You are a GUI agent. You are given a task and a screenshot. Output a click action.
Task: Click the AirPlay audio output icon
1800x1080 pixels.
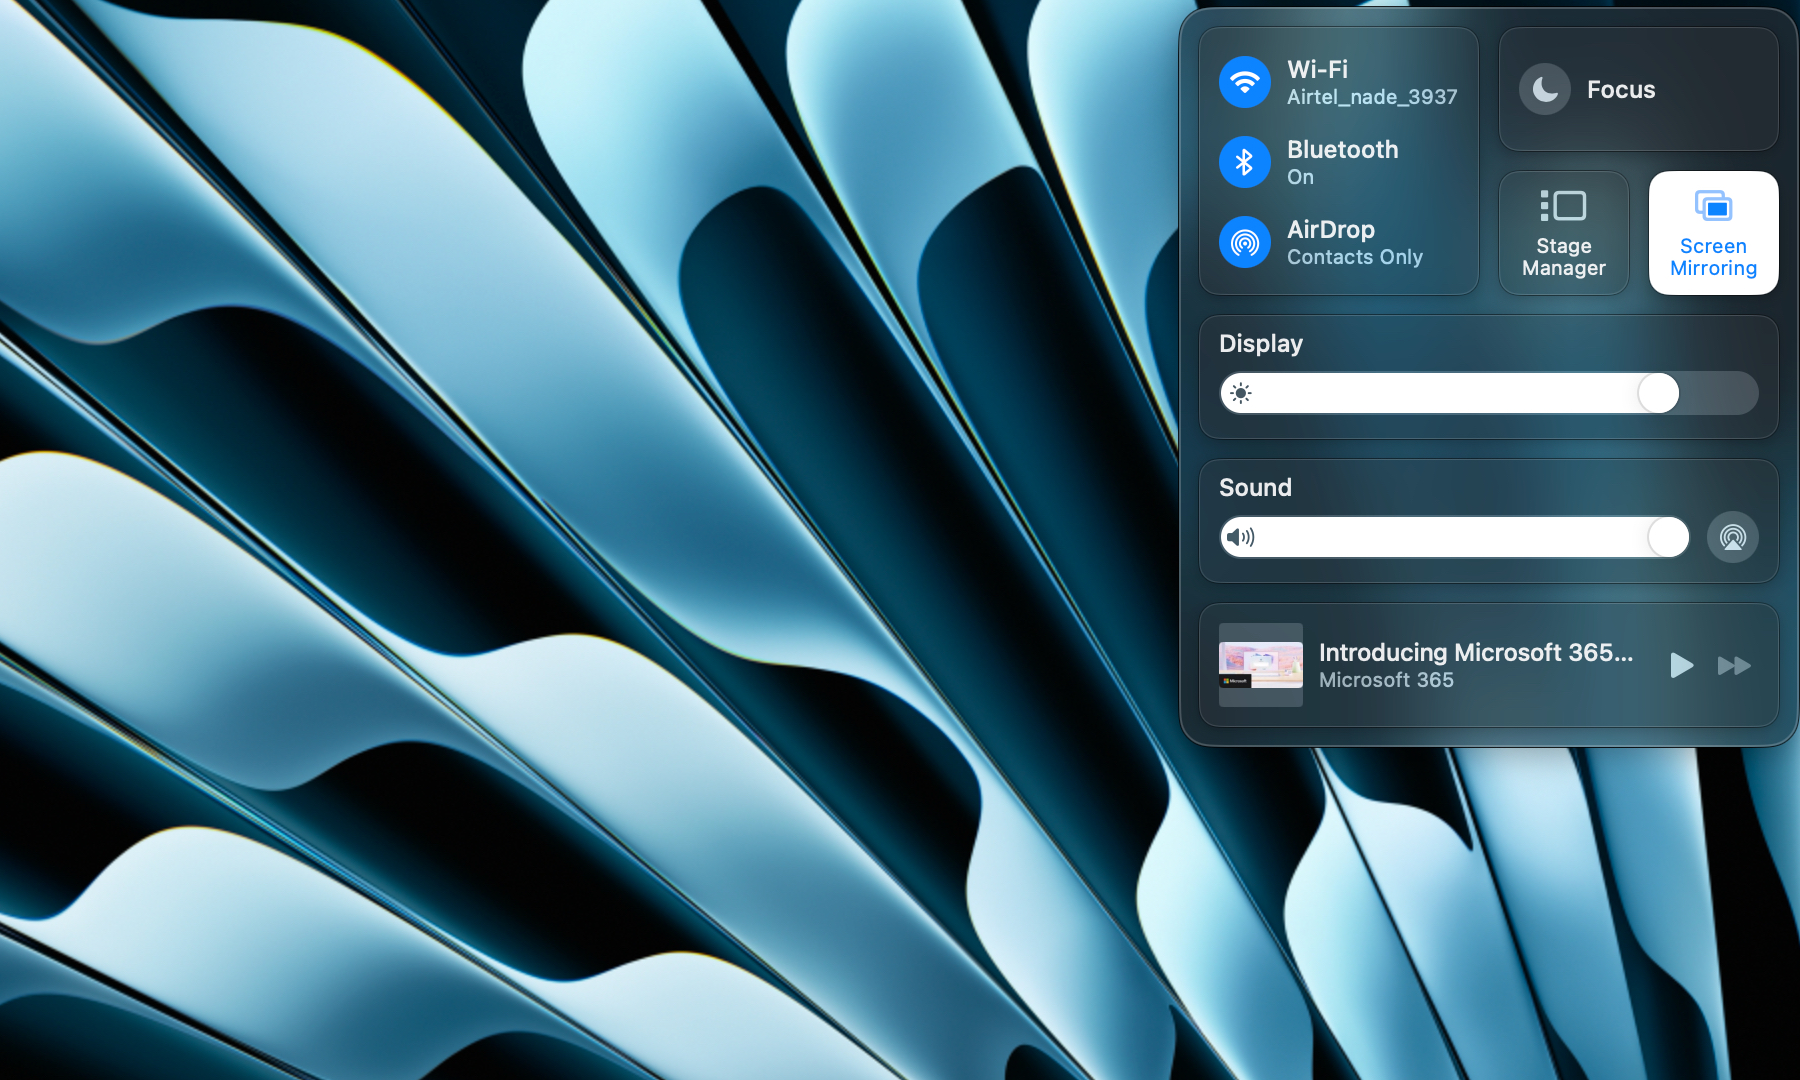coord(1733,537)
